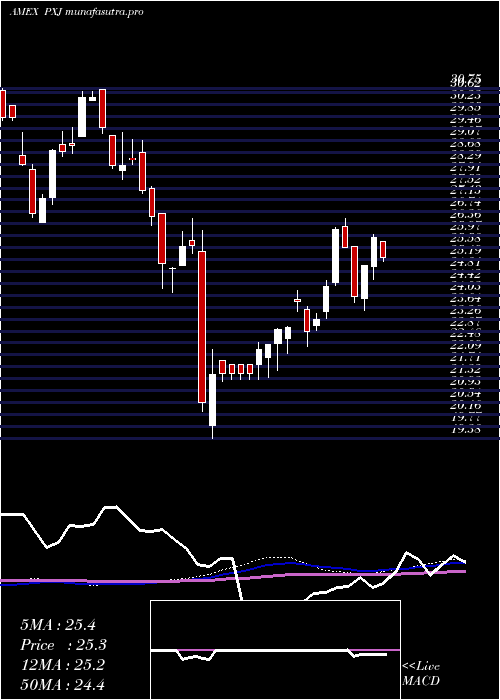Viewport: 500px width, 700px height.
Task: Click the 24.42 price axis label
Action: [465, 275]
